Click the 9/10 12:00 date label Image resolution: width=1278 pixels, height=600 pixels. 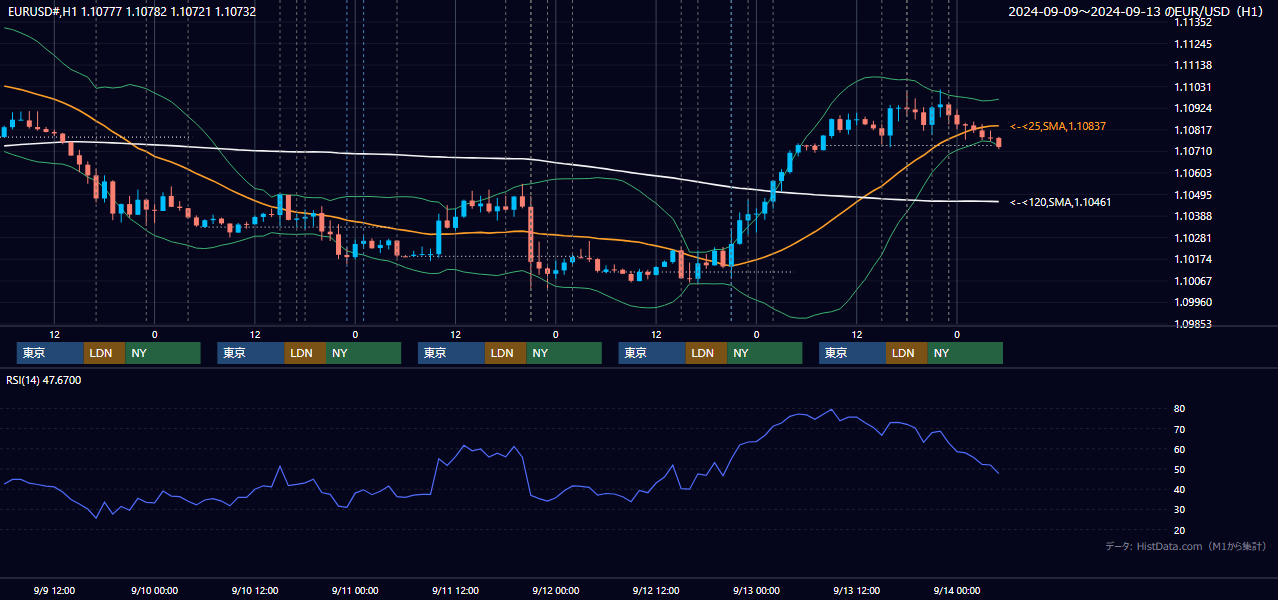[x=255, y=590]
